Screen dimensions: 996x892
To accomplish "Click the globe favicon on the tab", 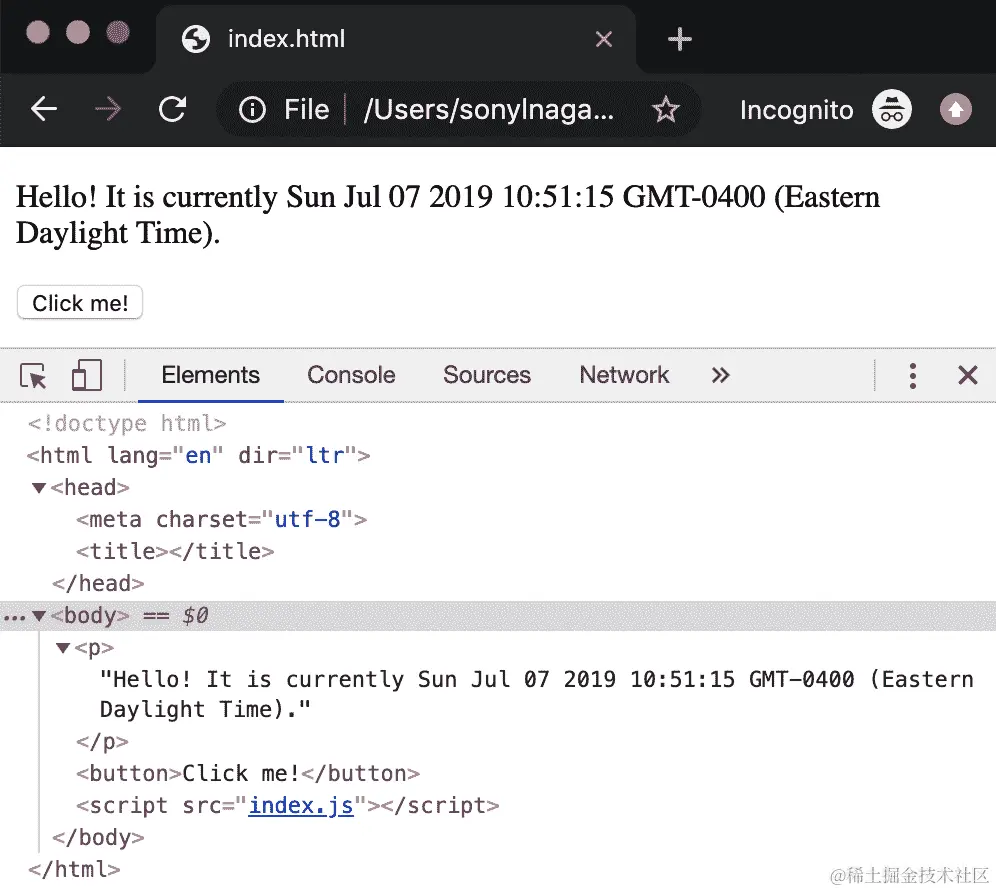I will click(196, 39).
